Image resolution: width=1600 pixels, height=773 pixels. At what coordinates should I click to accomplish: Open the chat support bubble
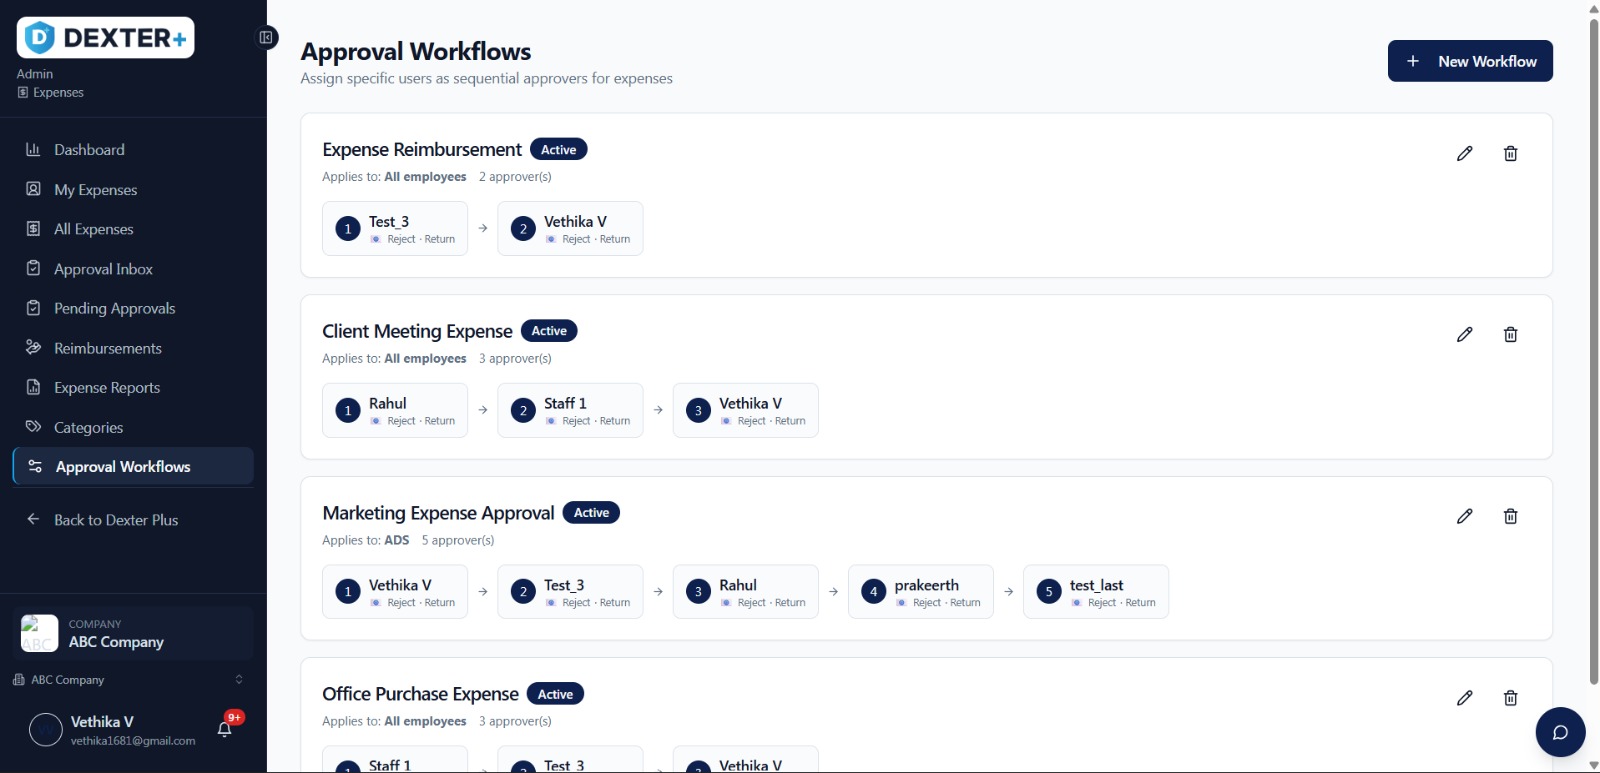[x=1560, y=733]
